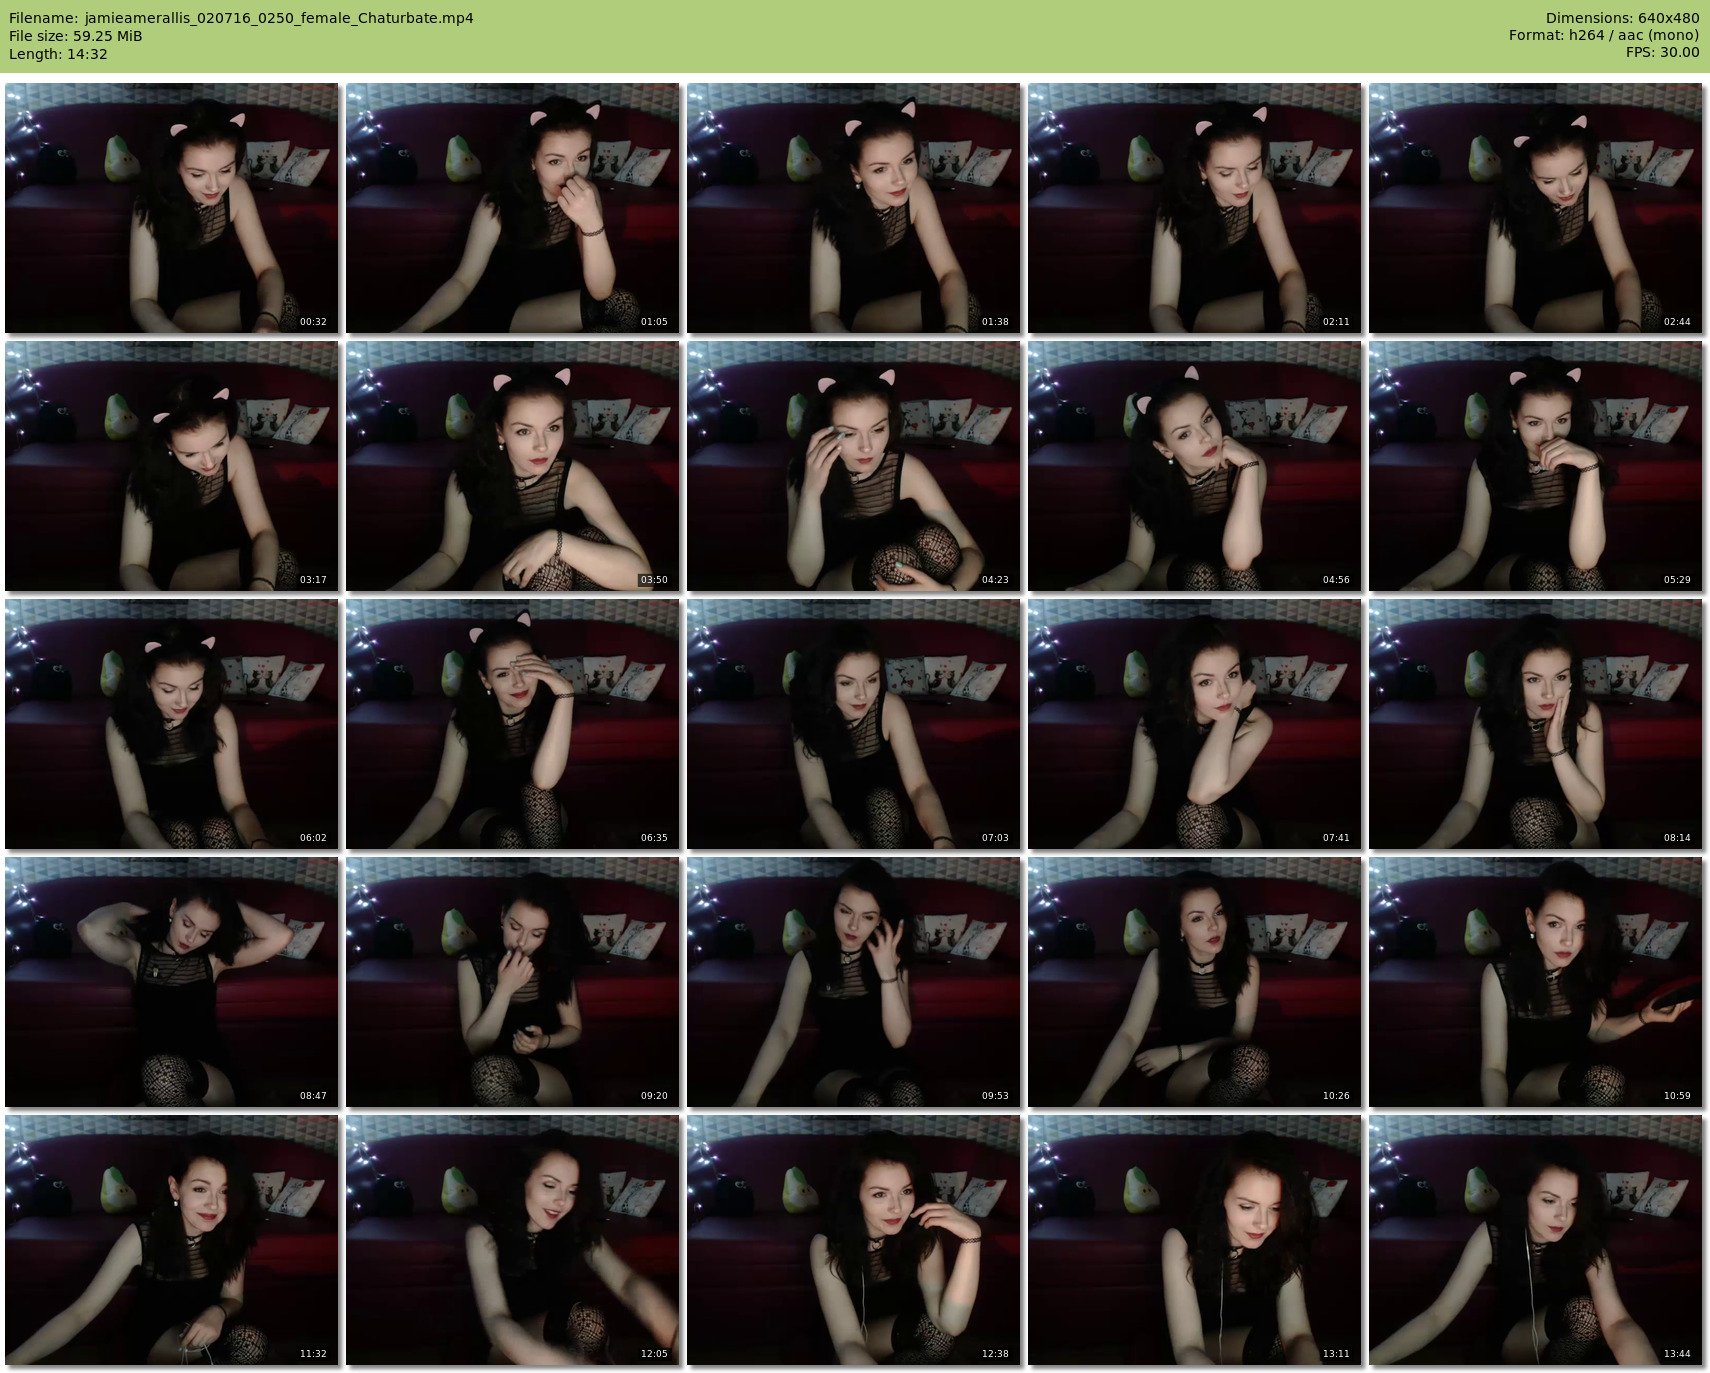The width and height of the screenshot is (1710, 1373).
Task: Click the thumbnail timestamped 12:38
Action: click(854, 1240)
